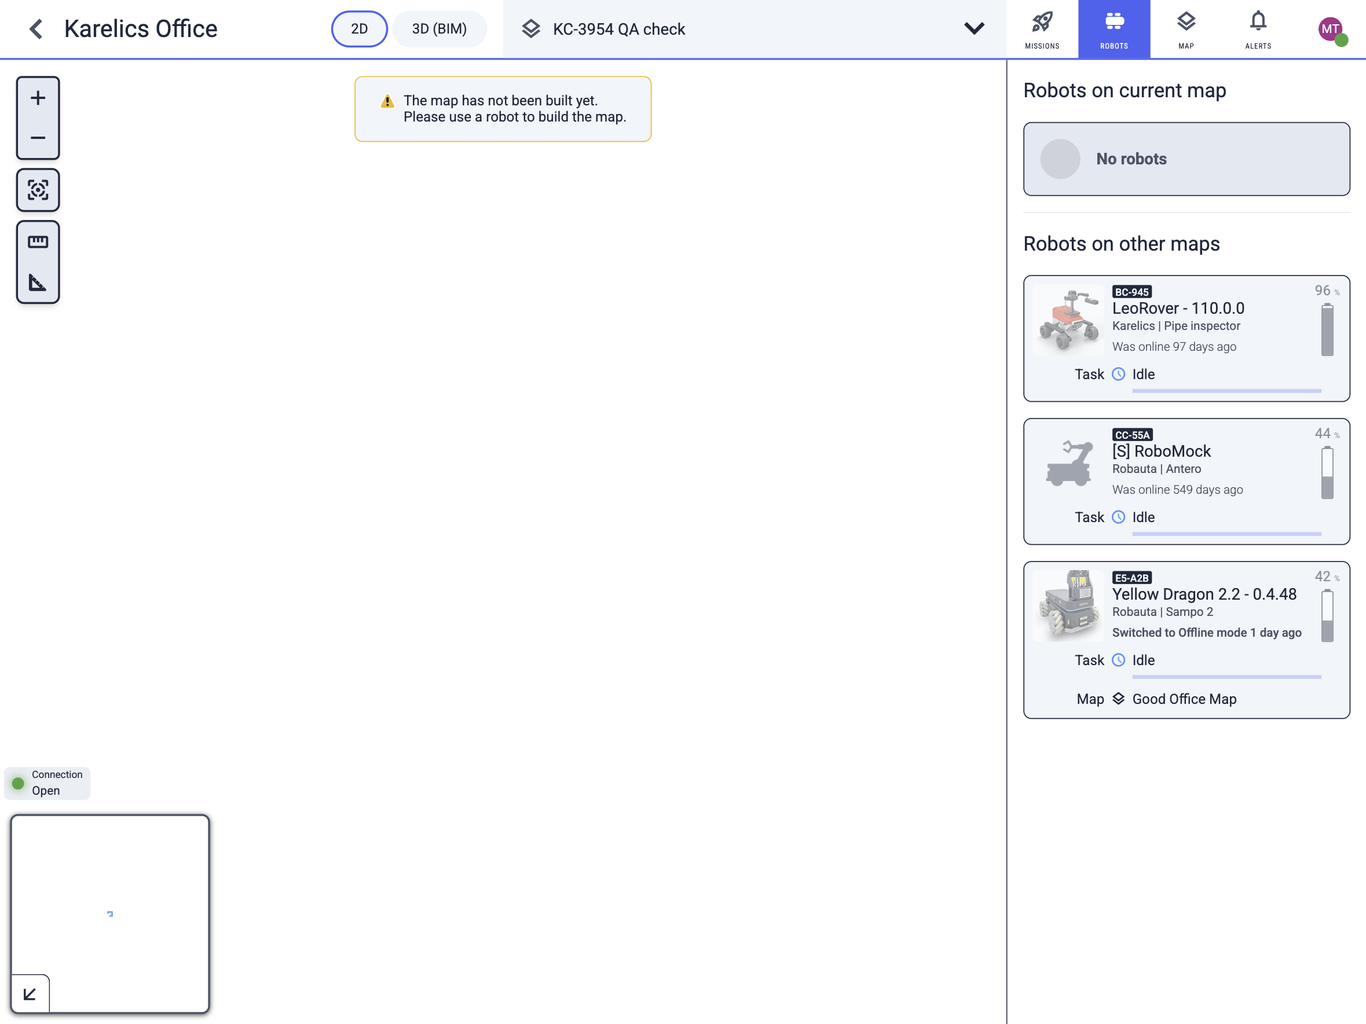1366x1024 pixels.
Task: Go back using the arrow beside Karelics Office
Action: pyautogui.click(x=36, y=29)
